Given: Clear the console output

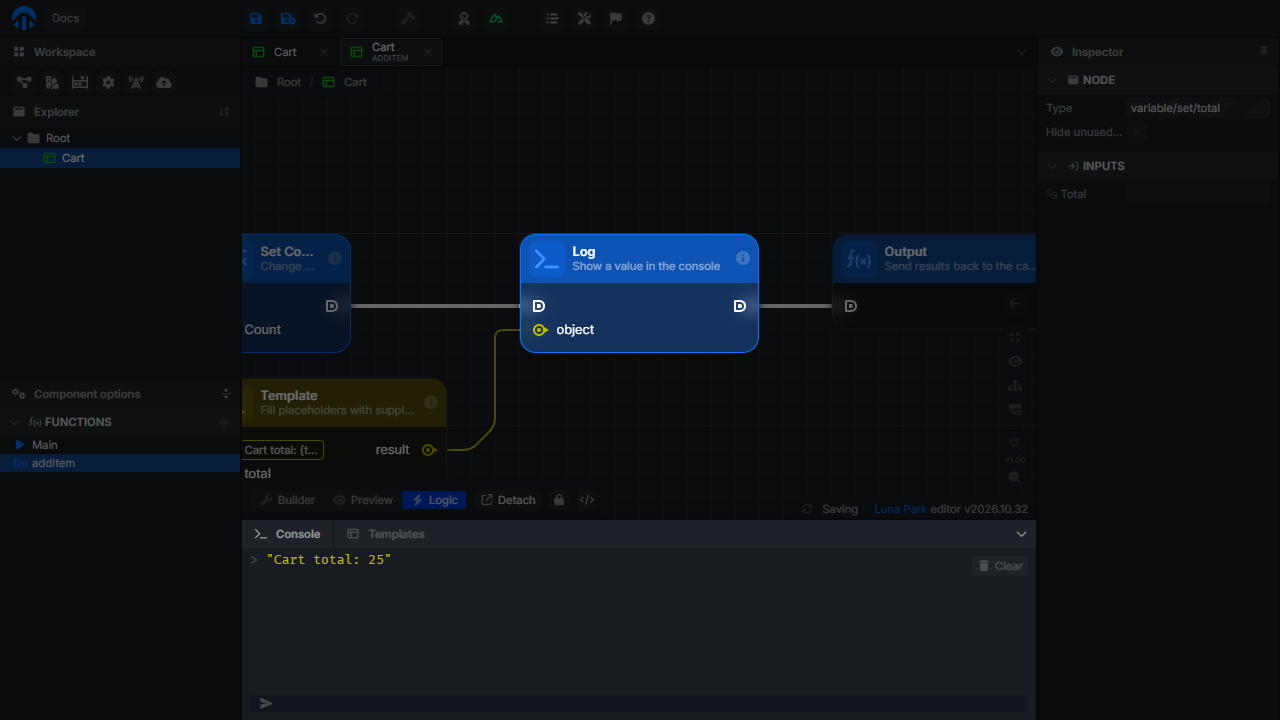Looking at the screenshot, I should (x=1000, y=566).
